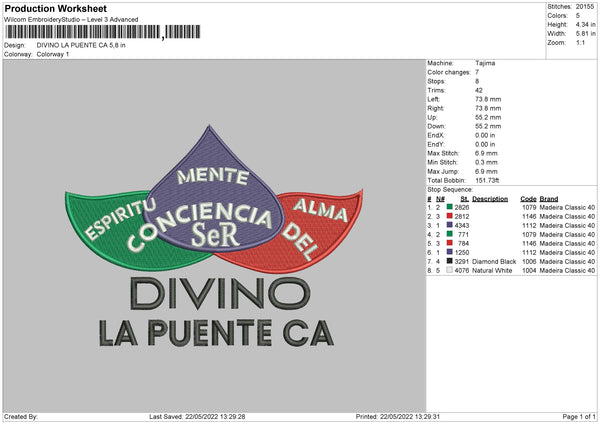600x424 pixels.
Task: Click the Colors value 5
Action: 578,16
